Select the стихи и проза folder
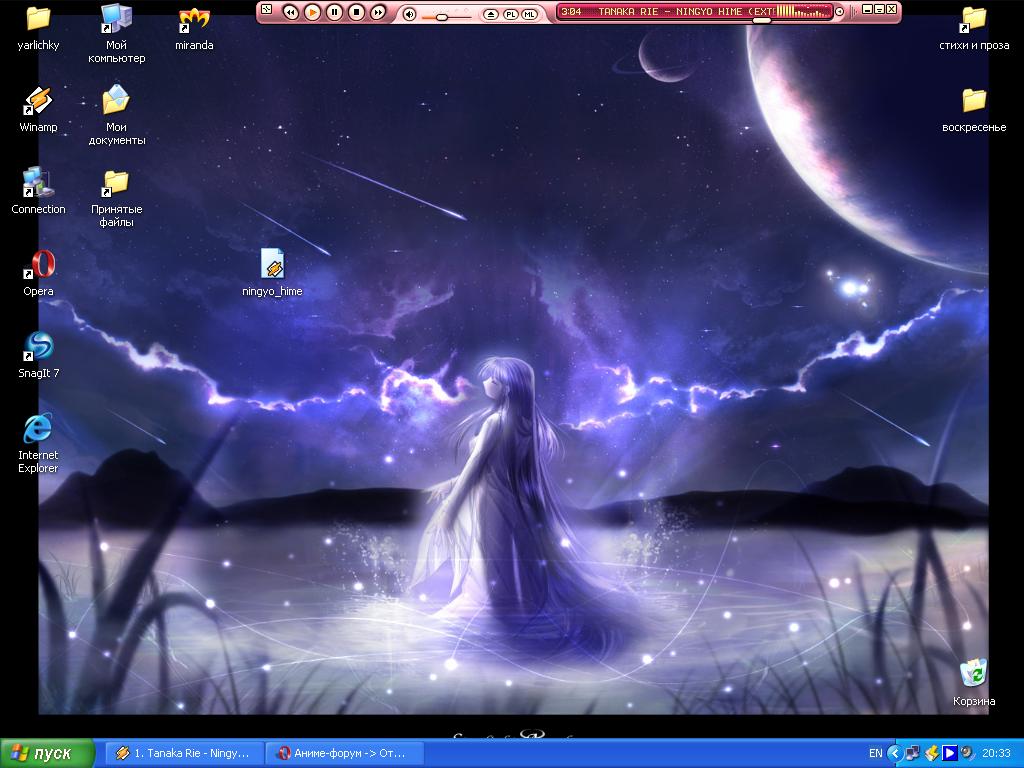1024x768 pixels. click(974, 29)
